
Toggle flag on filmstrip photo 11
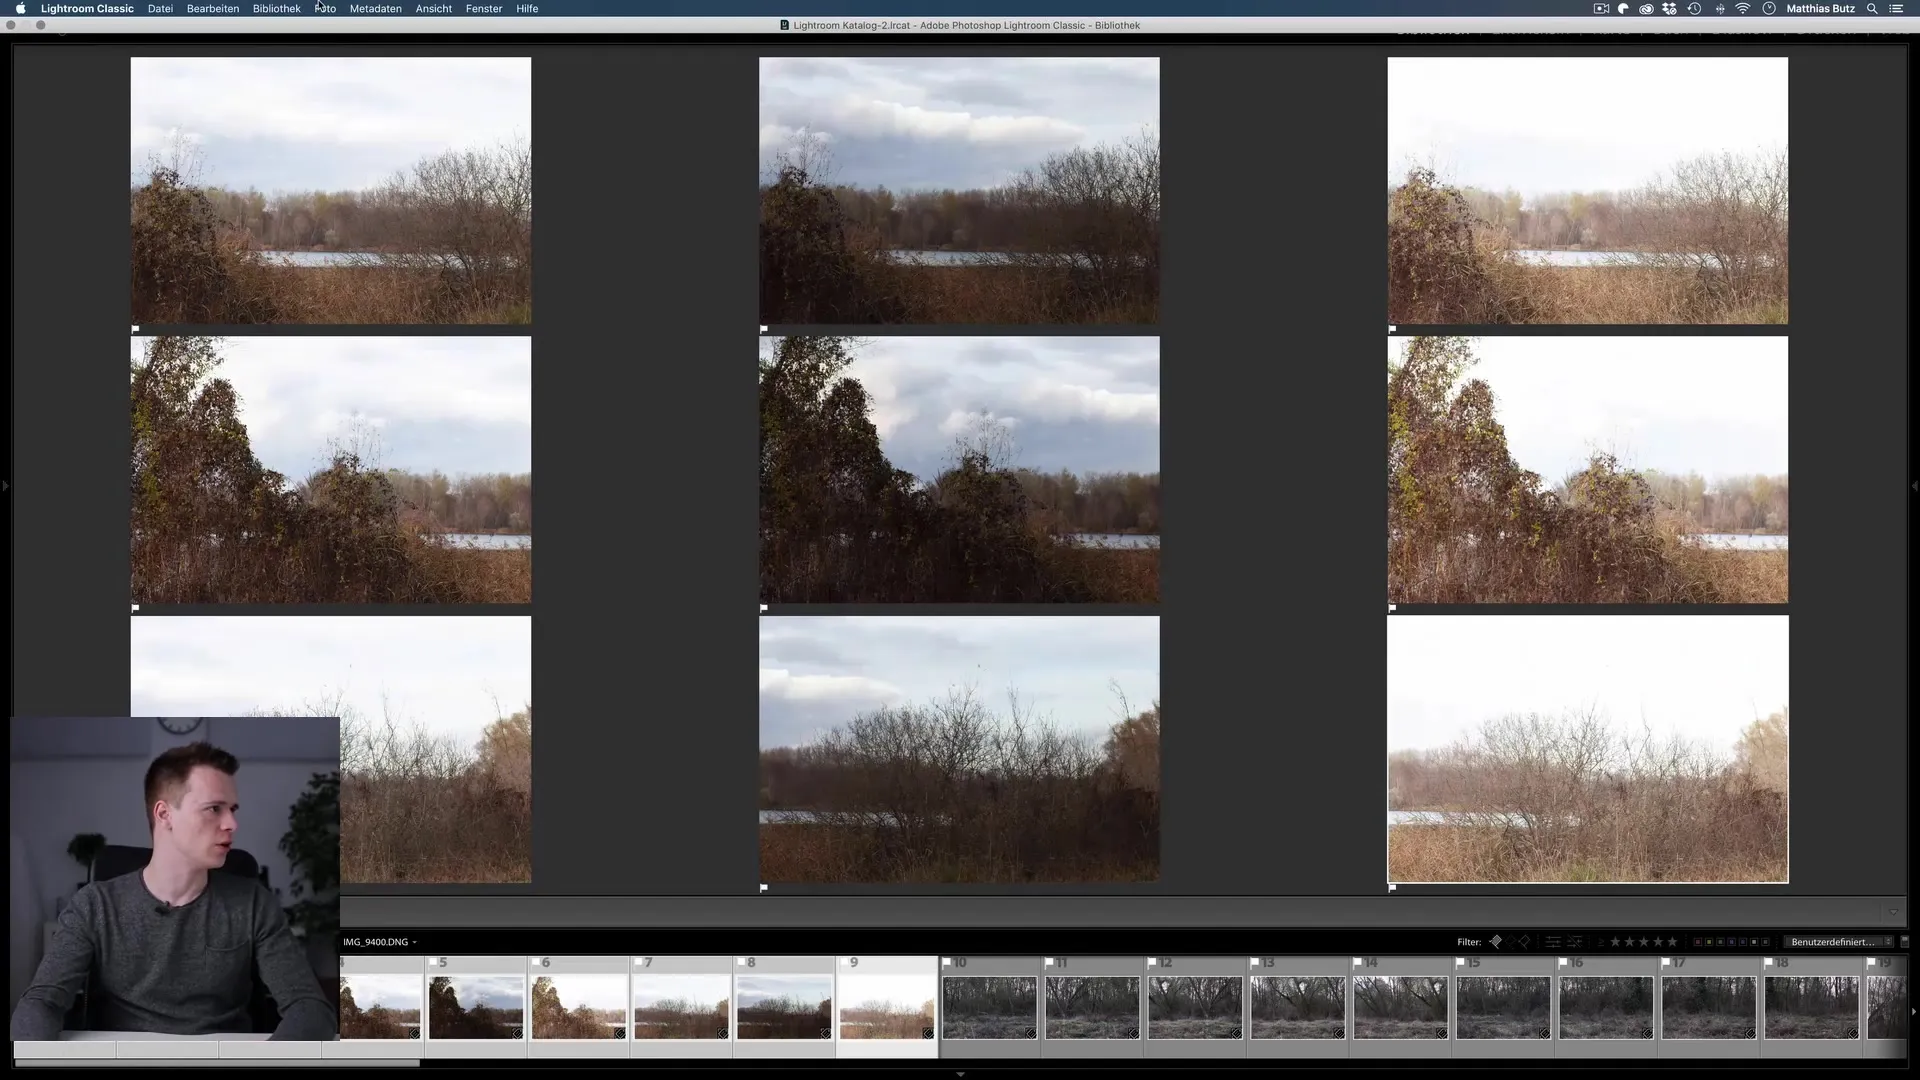click(x=1050, y=962)
